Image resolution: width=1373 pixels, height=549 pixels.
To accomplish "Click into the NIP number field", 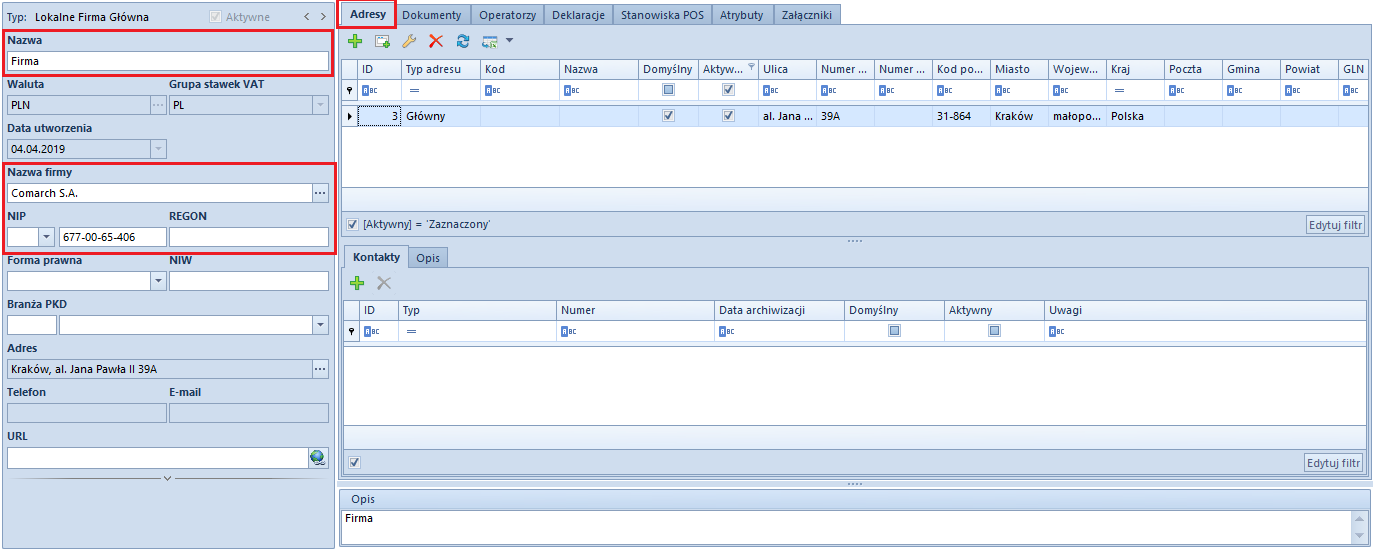I will point(112,237).
